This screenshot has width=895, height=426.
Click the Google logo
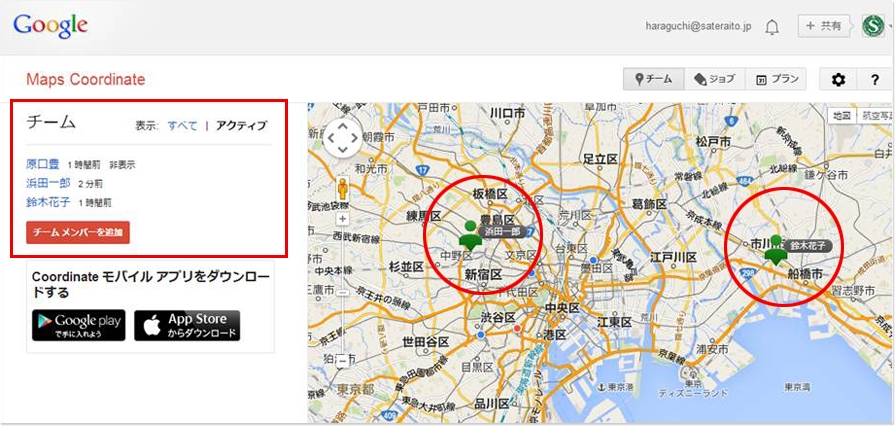pos(50,26)
